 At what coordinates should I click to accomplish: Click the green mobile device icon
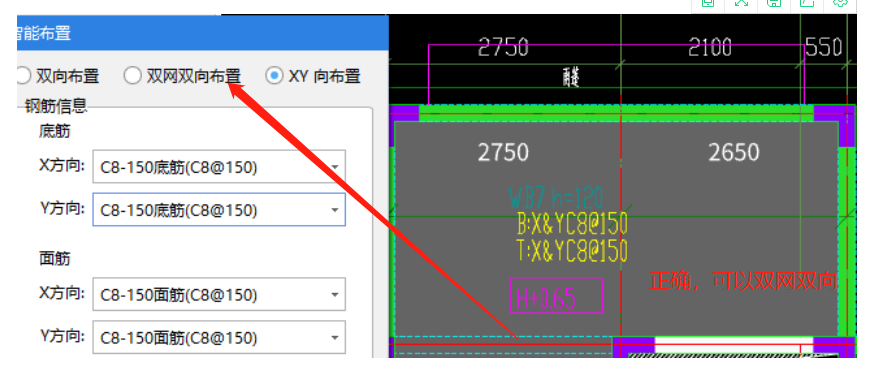pyautogui.click(x=708, y=3)
